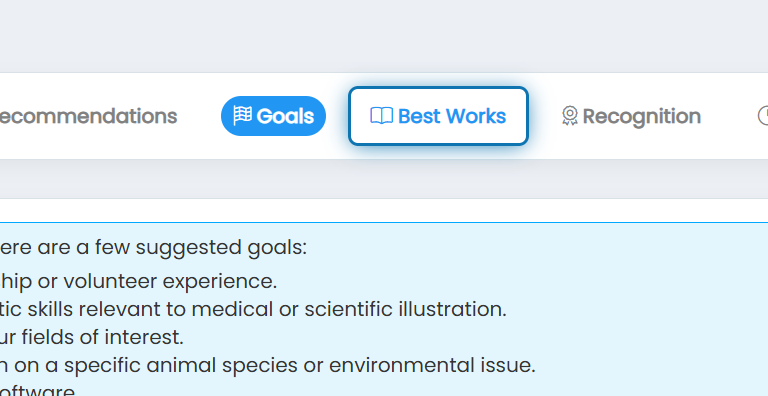Select the Goals tab pill

click(273, 116)
